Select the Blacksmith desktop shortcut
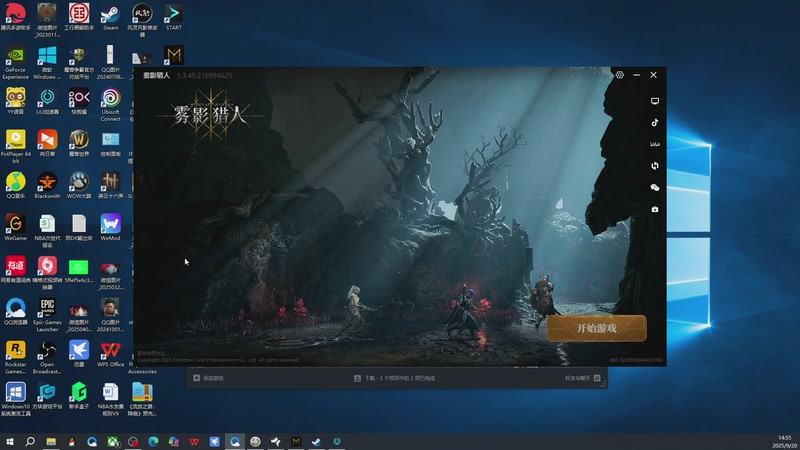The width and height of the screenshot is (800, 450). pos(47,186)
